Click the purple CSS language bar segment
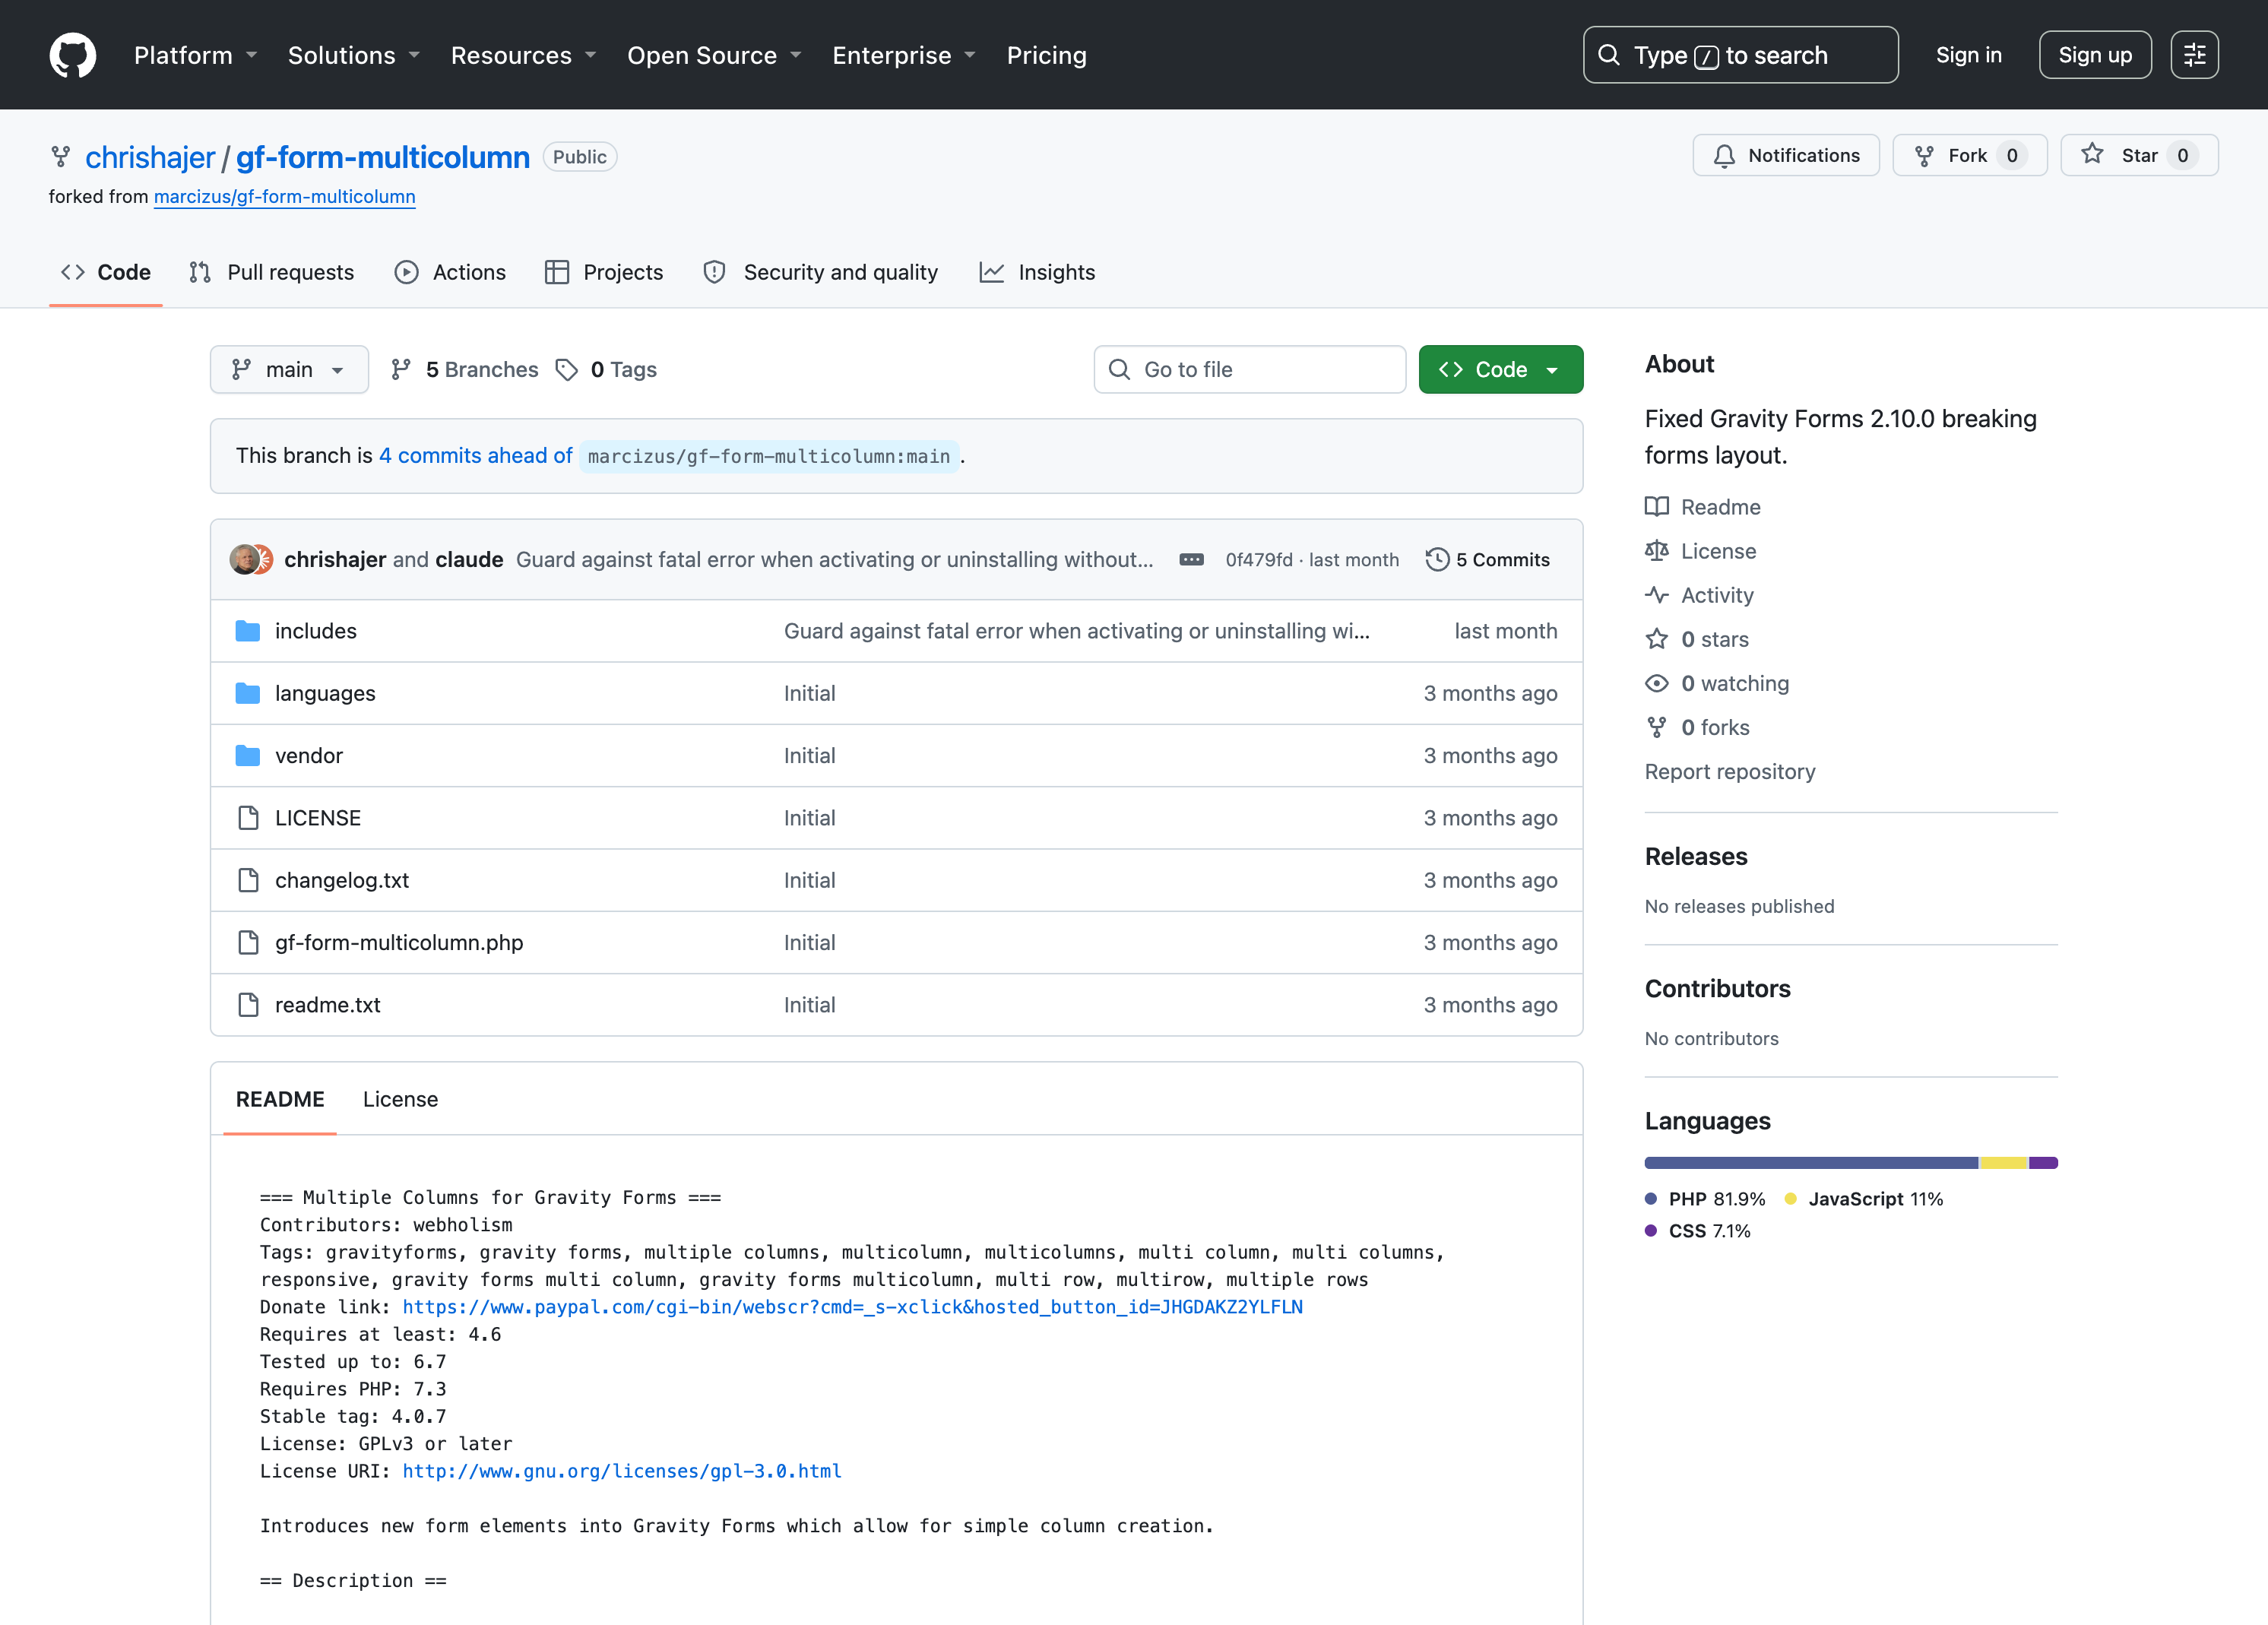Screen dimensions: 2268x1625 2043,1163
